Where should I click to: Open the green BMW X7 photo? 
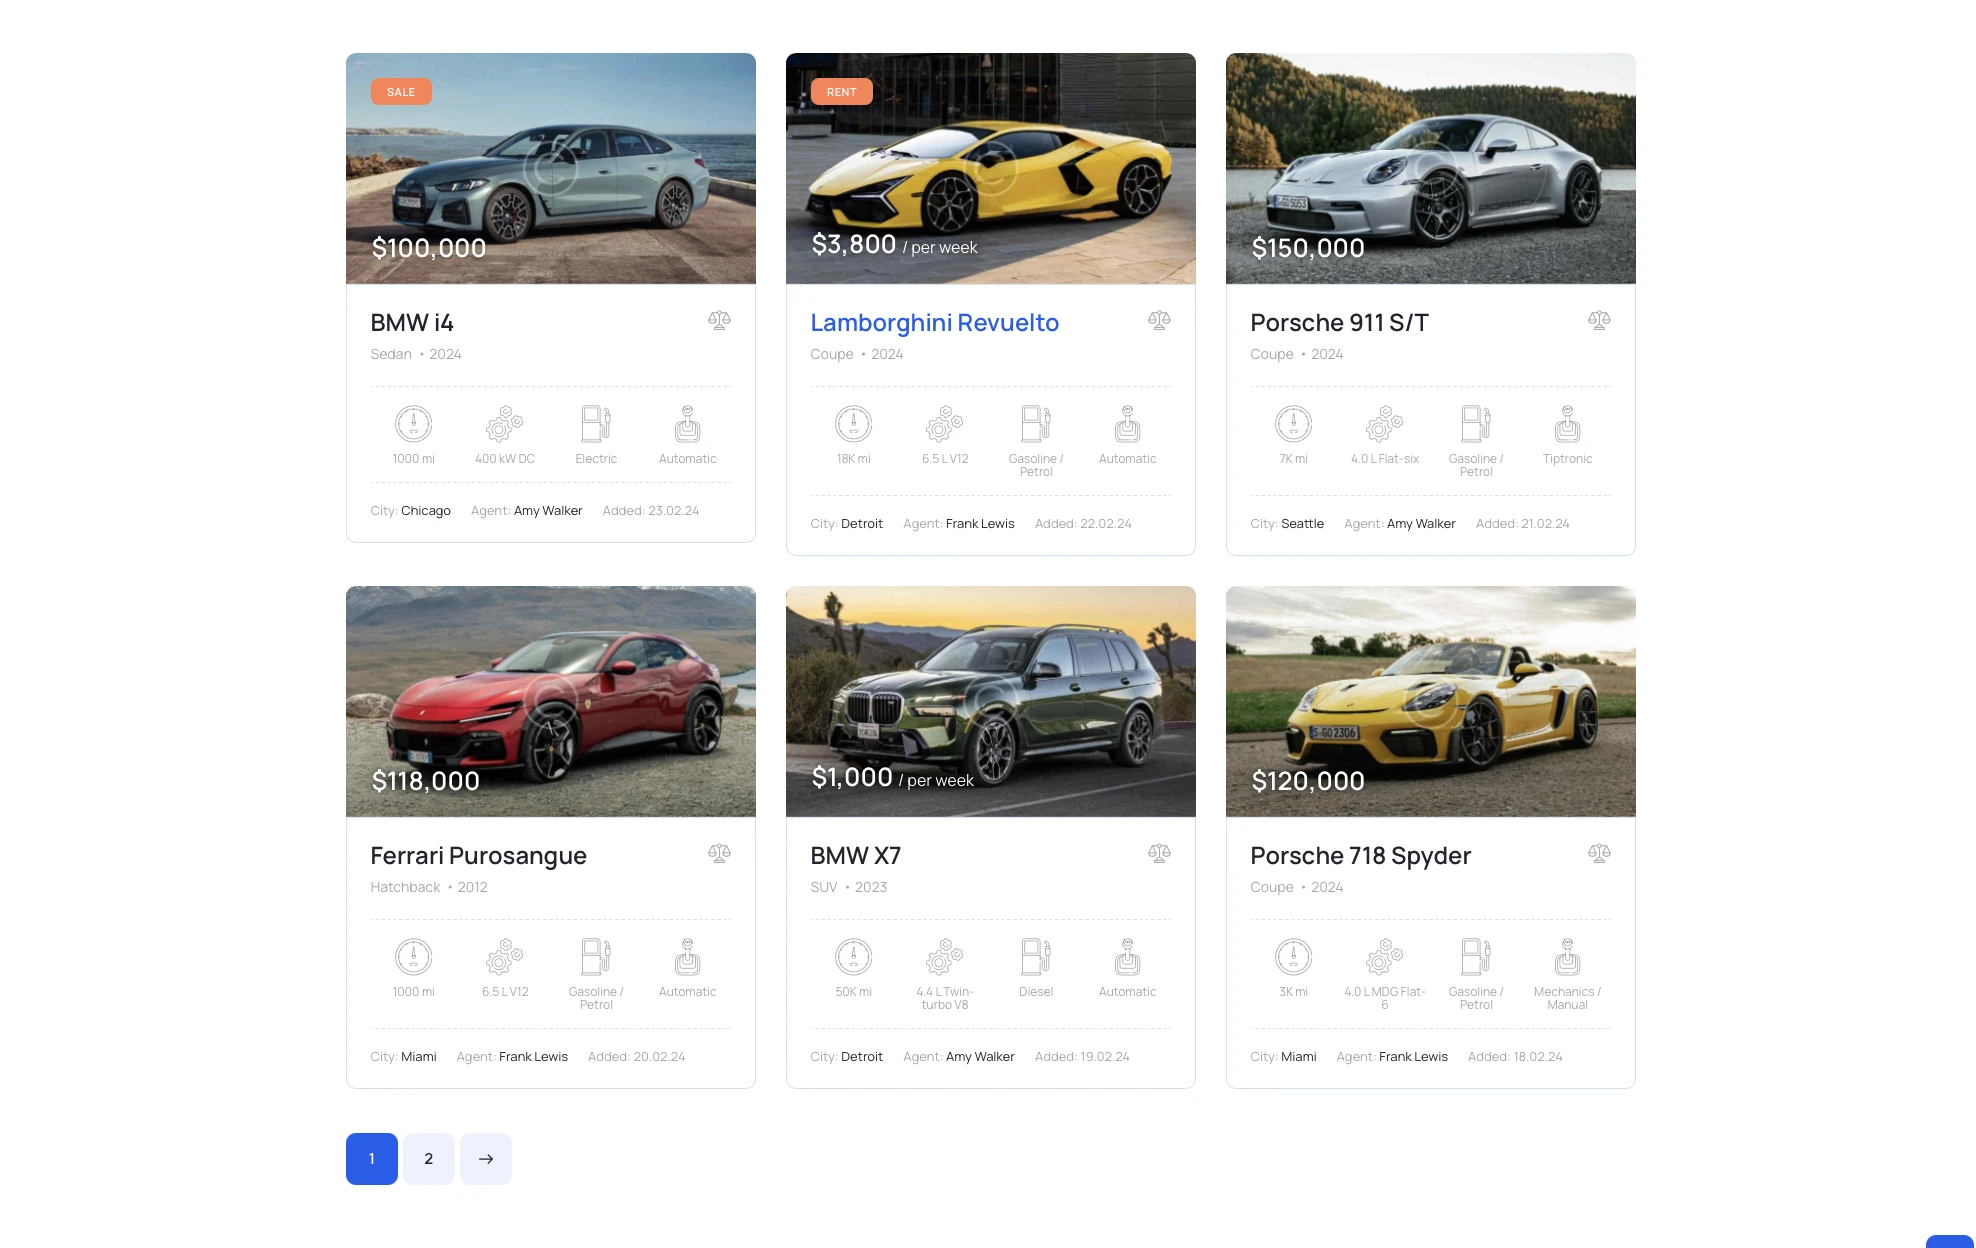point(990,701)
